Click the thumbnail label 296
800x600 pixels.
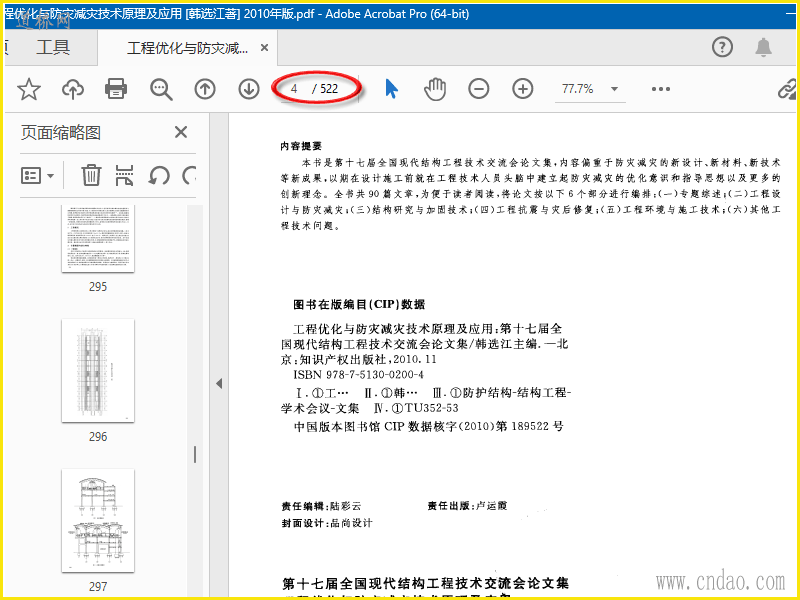tap(98, 437)
